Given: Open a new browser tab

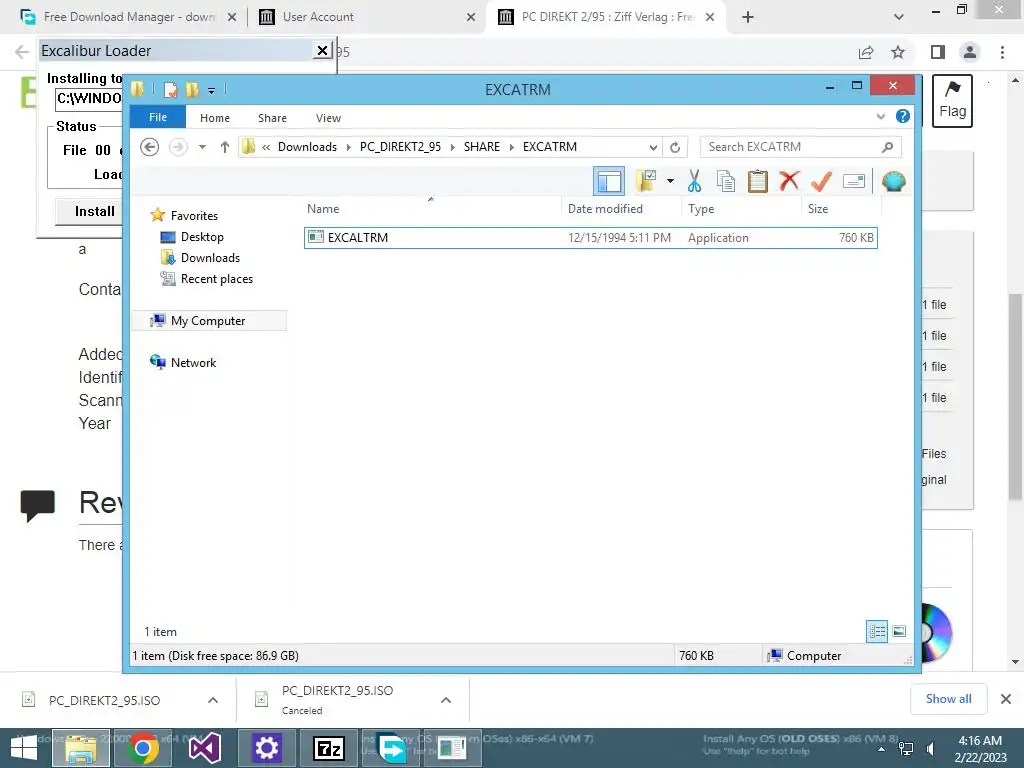Looking at the screenshot, I should coord(748,17).
